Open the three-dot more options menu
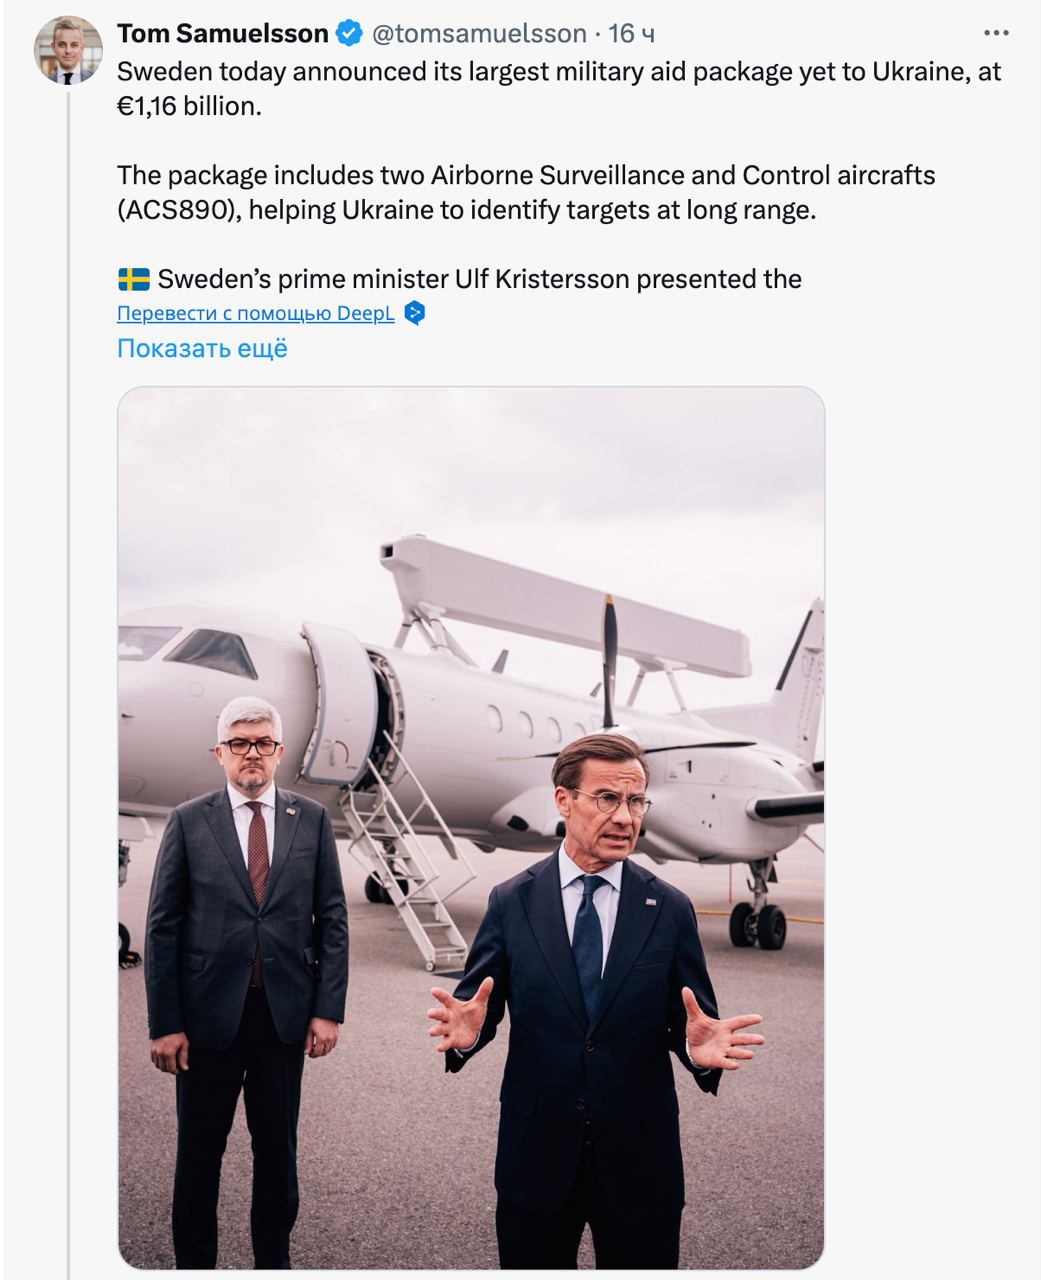1041x1280 pixels. tap(996, 34)
